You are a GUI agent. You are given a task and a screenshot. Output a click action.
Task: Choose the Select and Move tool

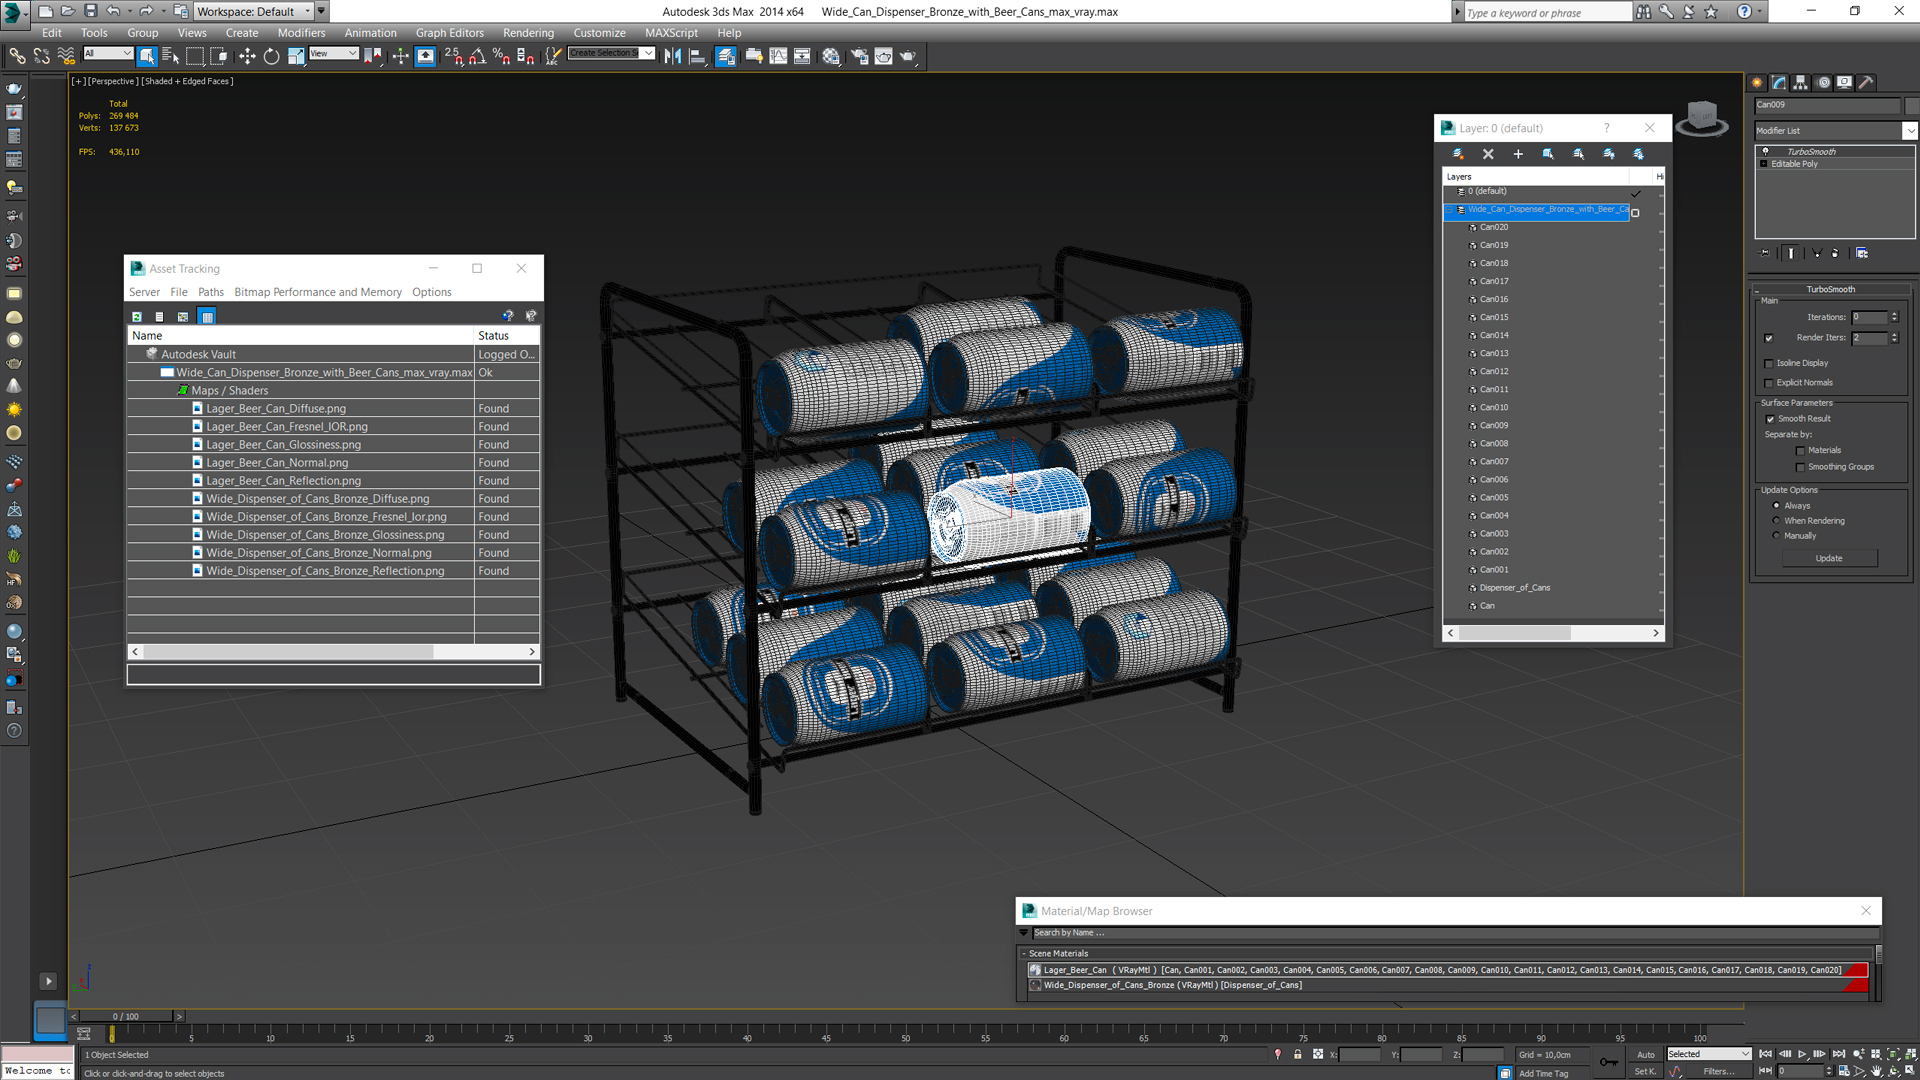tap(247, 56)
